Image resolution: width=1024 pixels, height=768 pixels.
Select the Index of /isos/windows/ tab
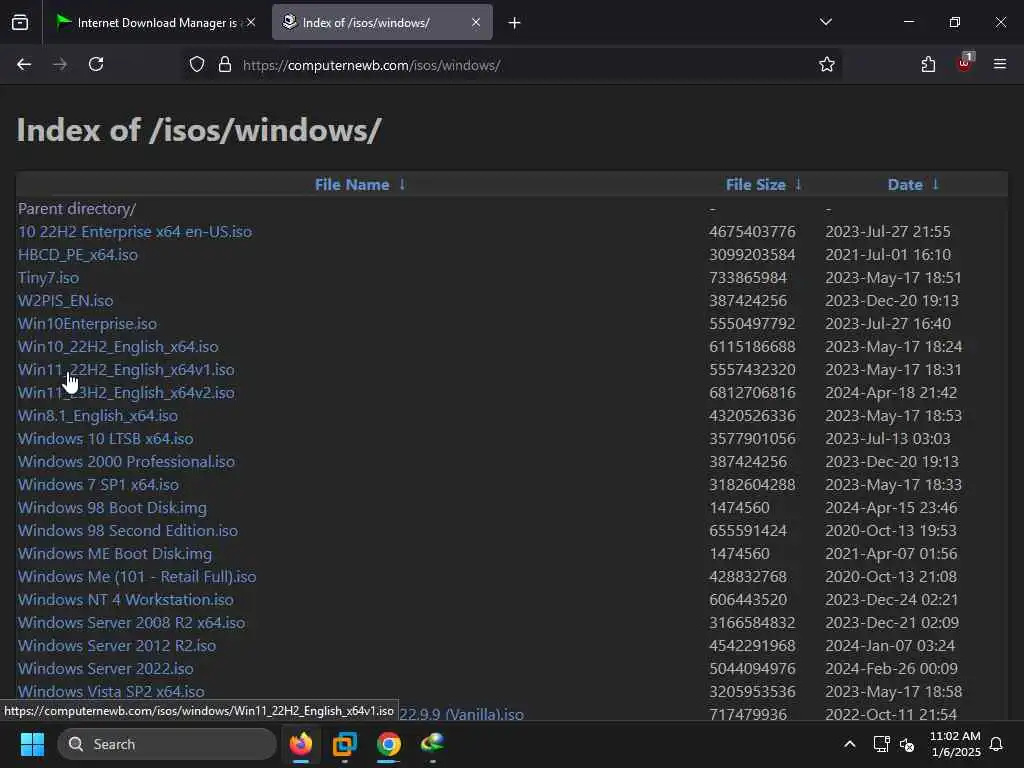click(382, 22)
